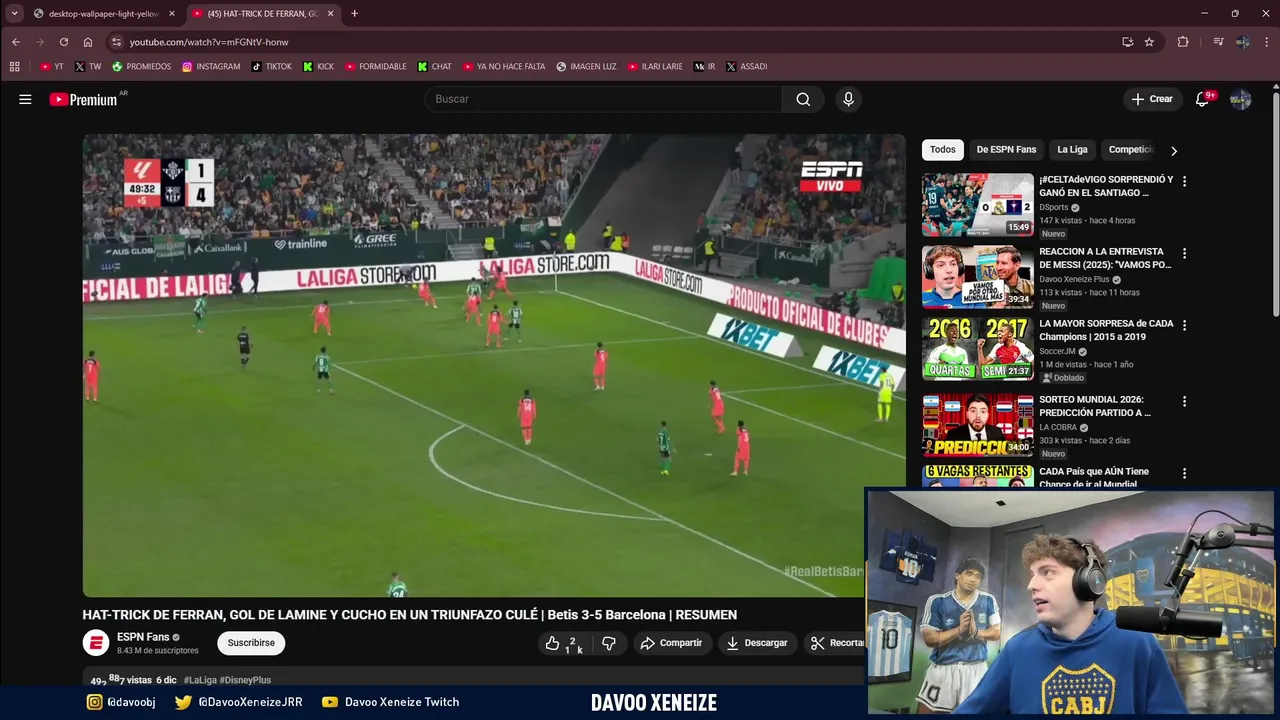Open the TIKTOK bookmark
1280x720 pixels.
click(x=272, y=67)
